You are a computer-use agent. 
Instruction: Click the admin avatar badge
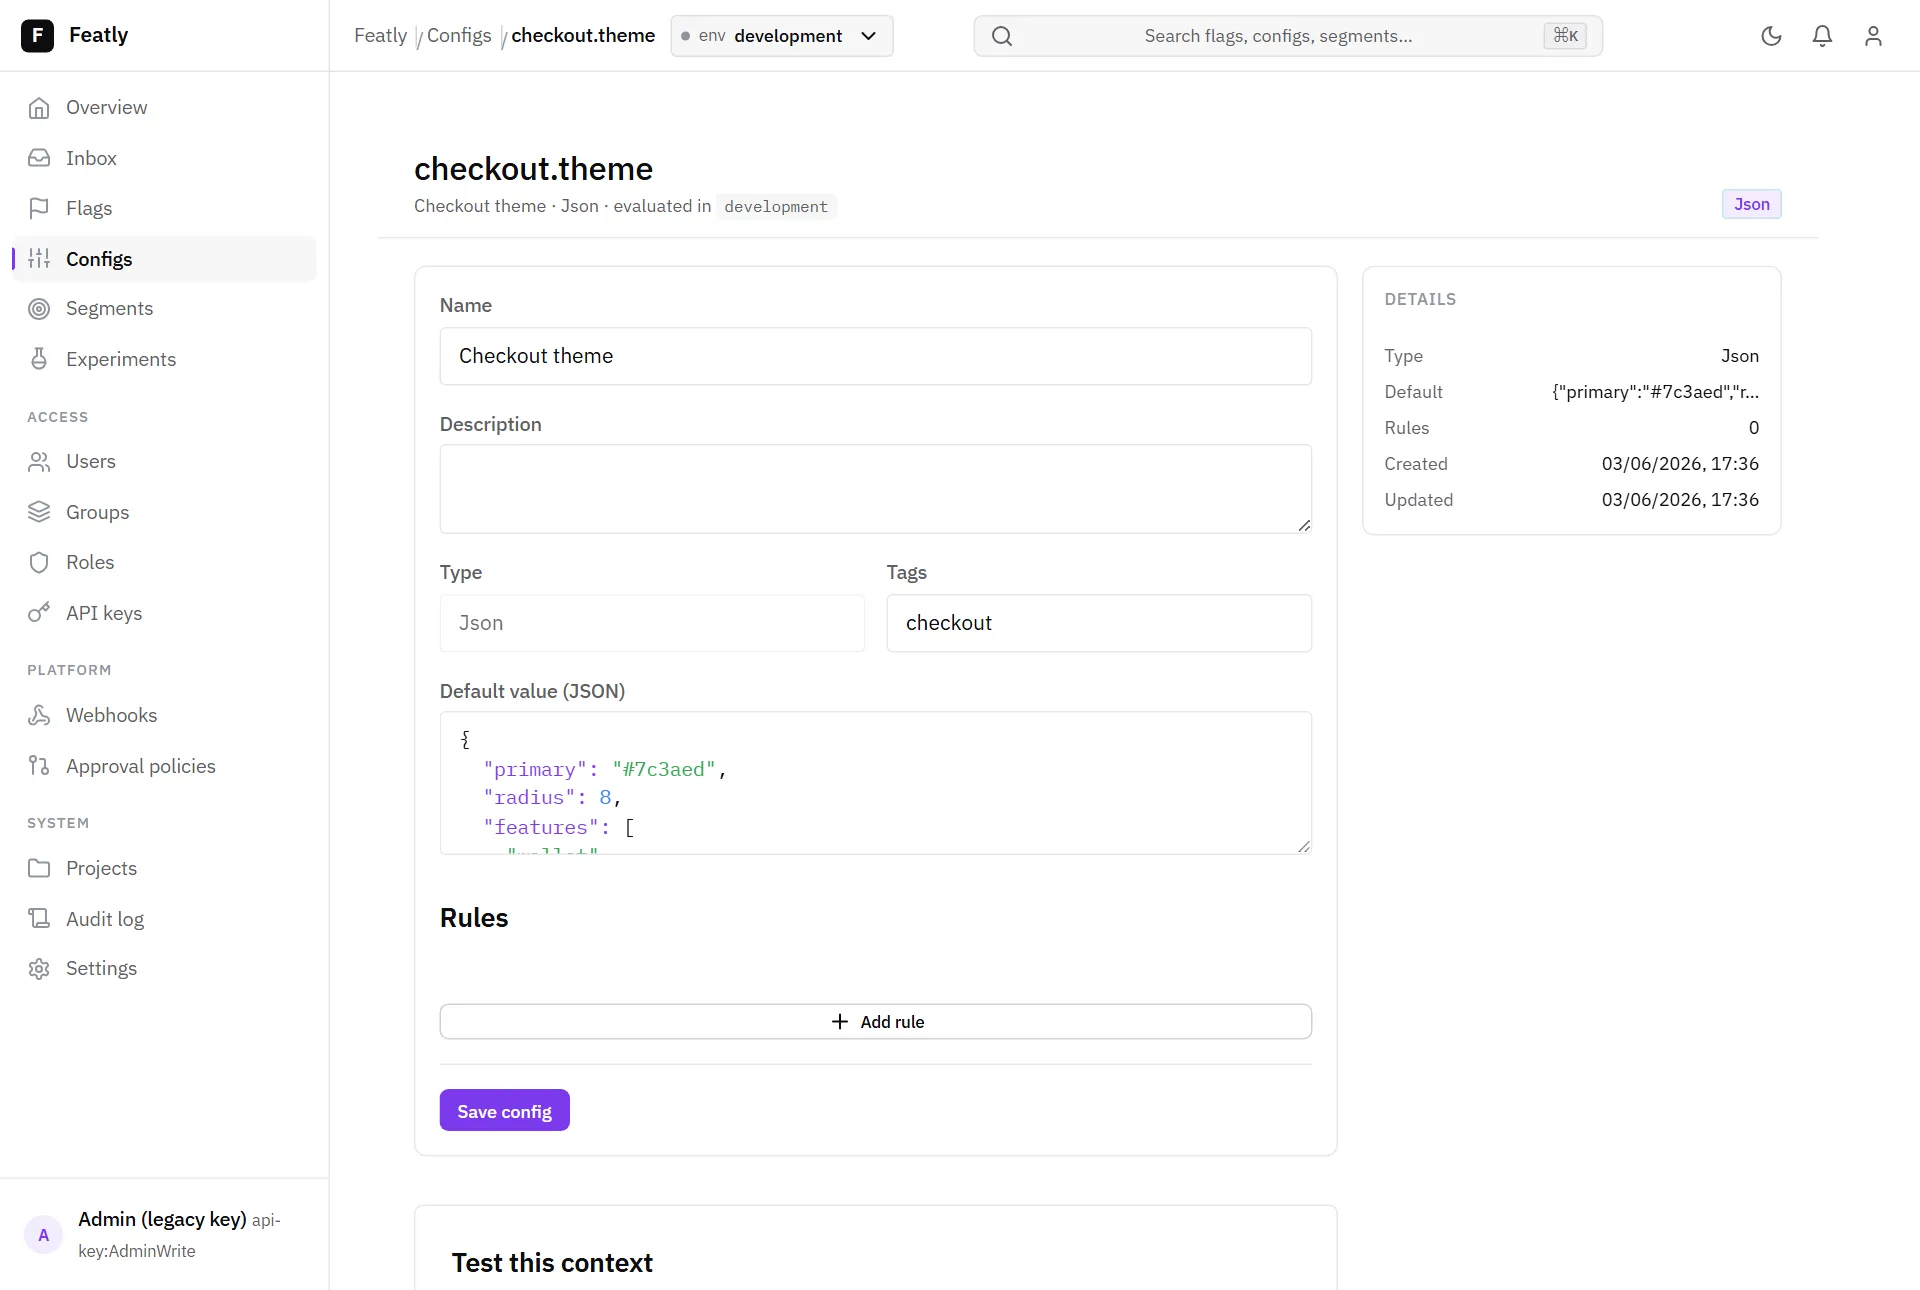coord(43,1235)
